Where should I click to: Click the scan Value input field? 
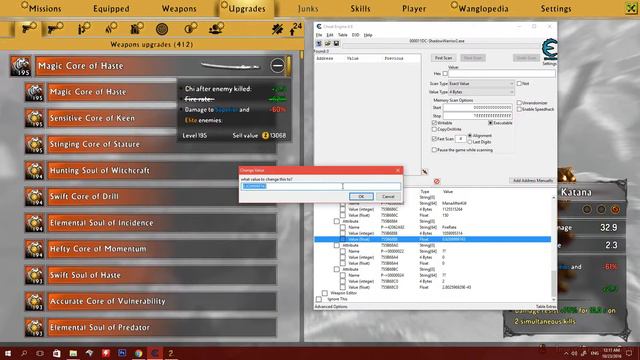502,74
